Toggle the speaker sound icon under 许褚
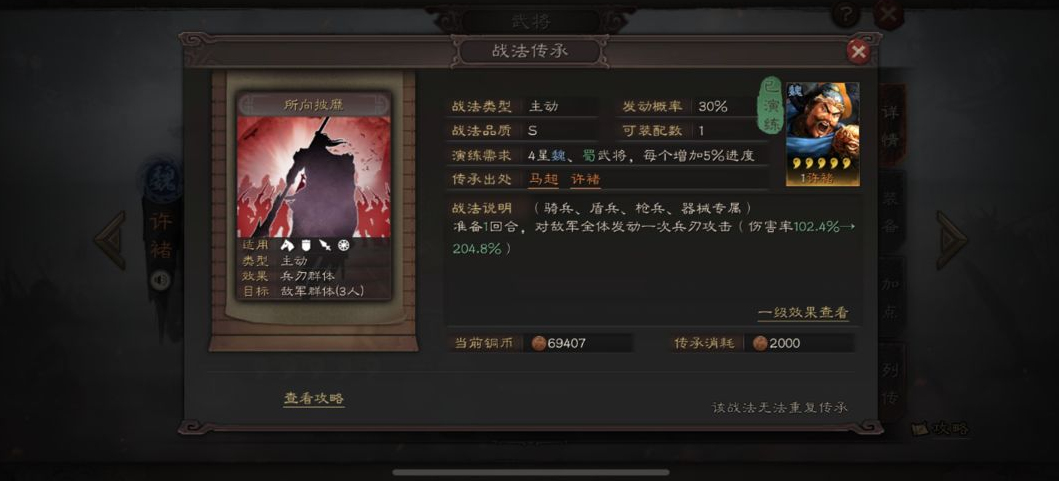The image size is (1059, 481). 160,280
